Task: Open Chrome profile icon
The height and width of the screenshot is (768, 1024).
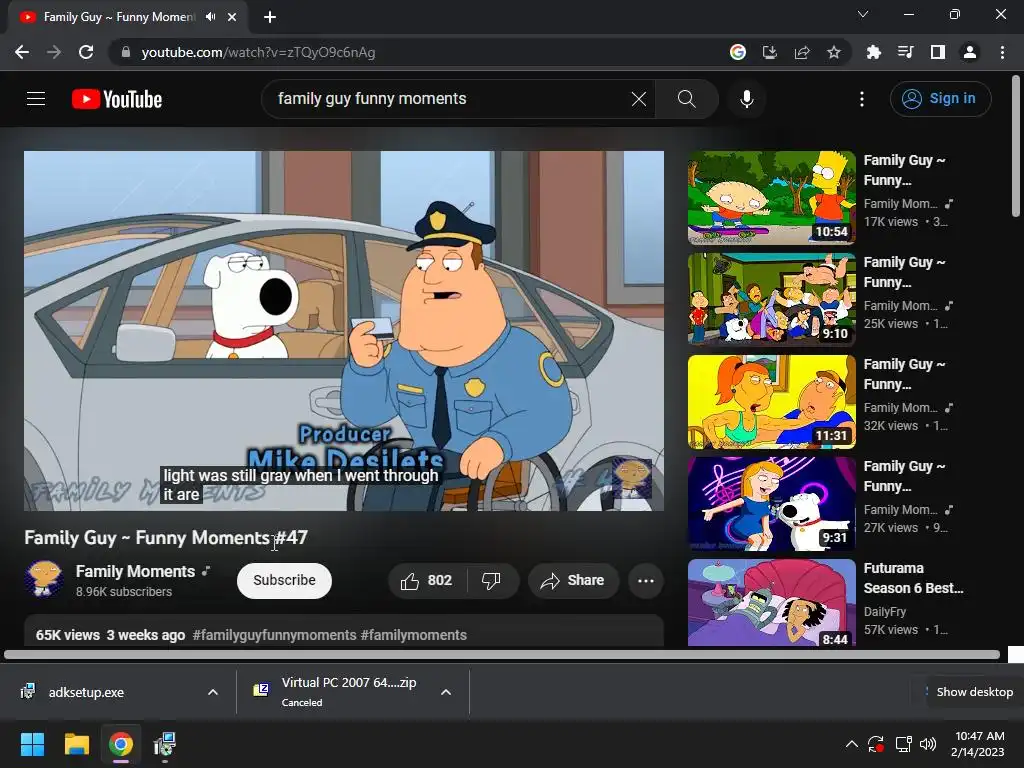Action: tap(970, 52)
